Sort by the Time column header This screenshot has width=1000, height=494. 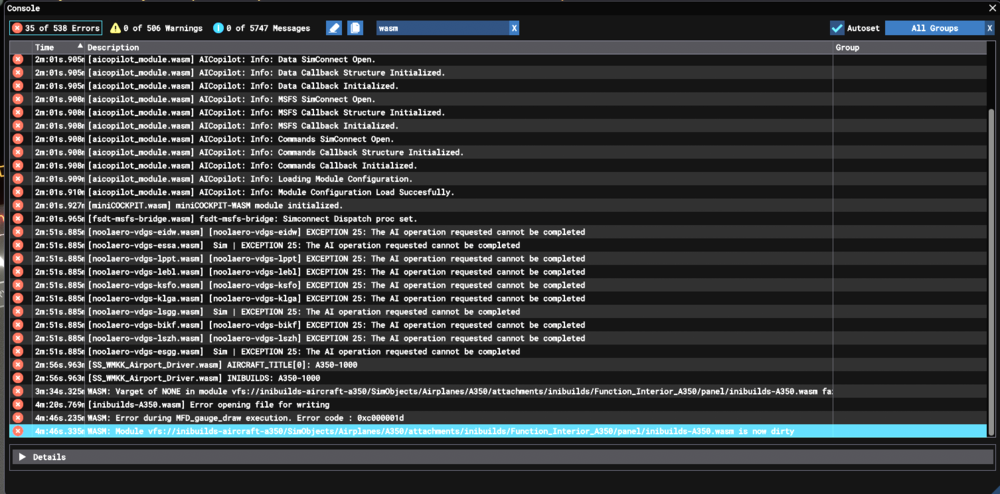(x=45, y=47)
